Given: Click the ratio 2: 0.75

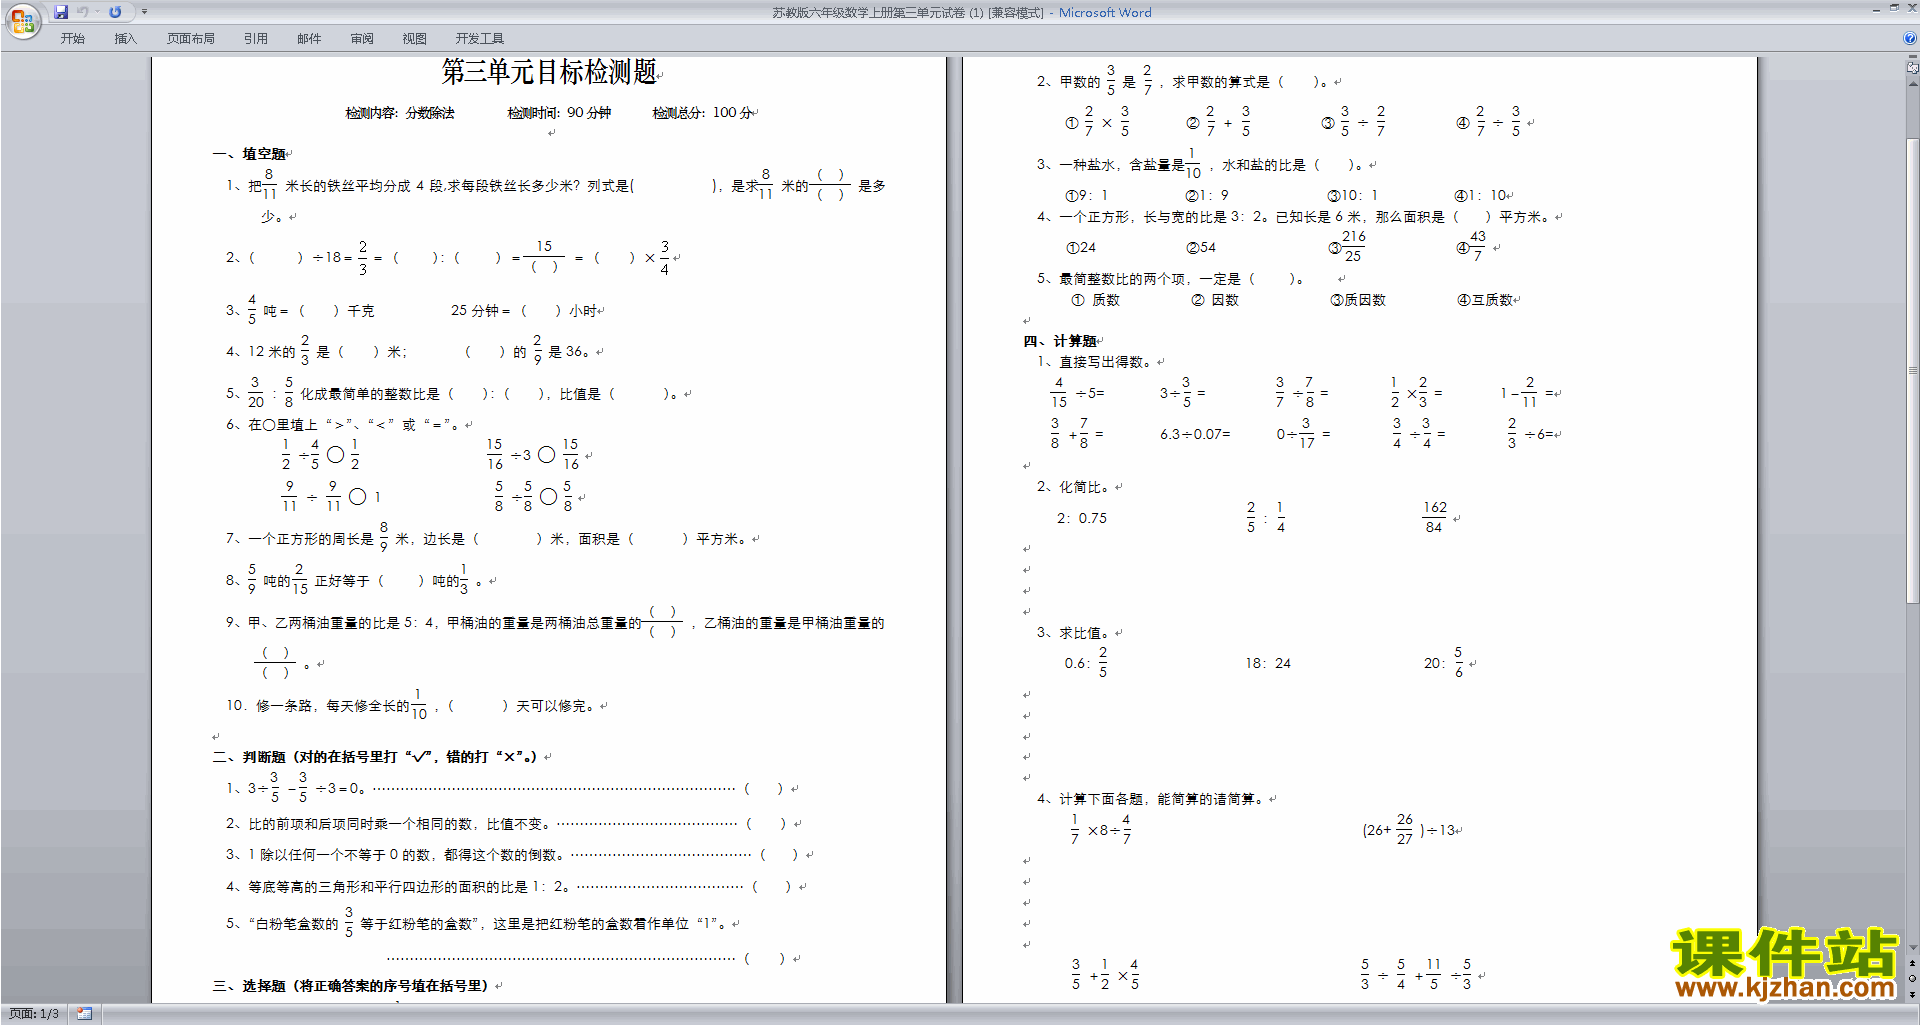Looking at the screenshot, I should (1082, 518).
